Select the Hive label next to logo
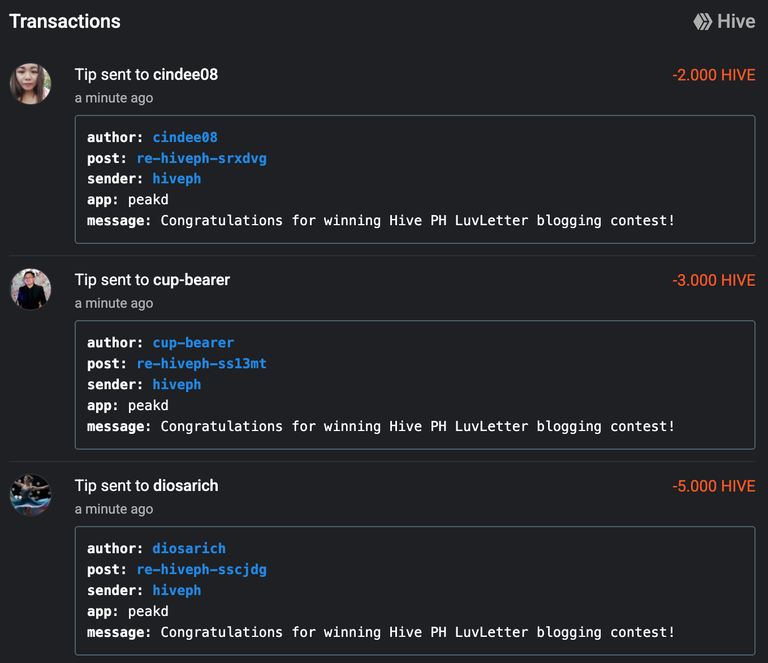Screen dimensions: 768x663 [736, 22]
